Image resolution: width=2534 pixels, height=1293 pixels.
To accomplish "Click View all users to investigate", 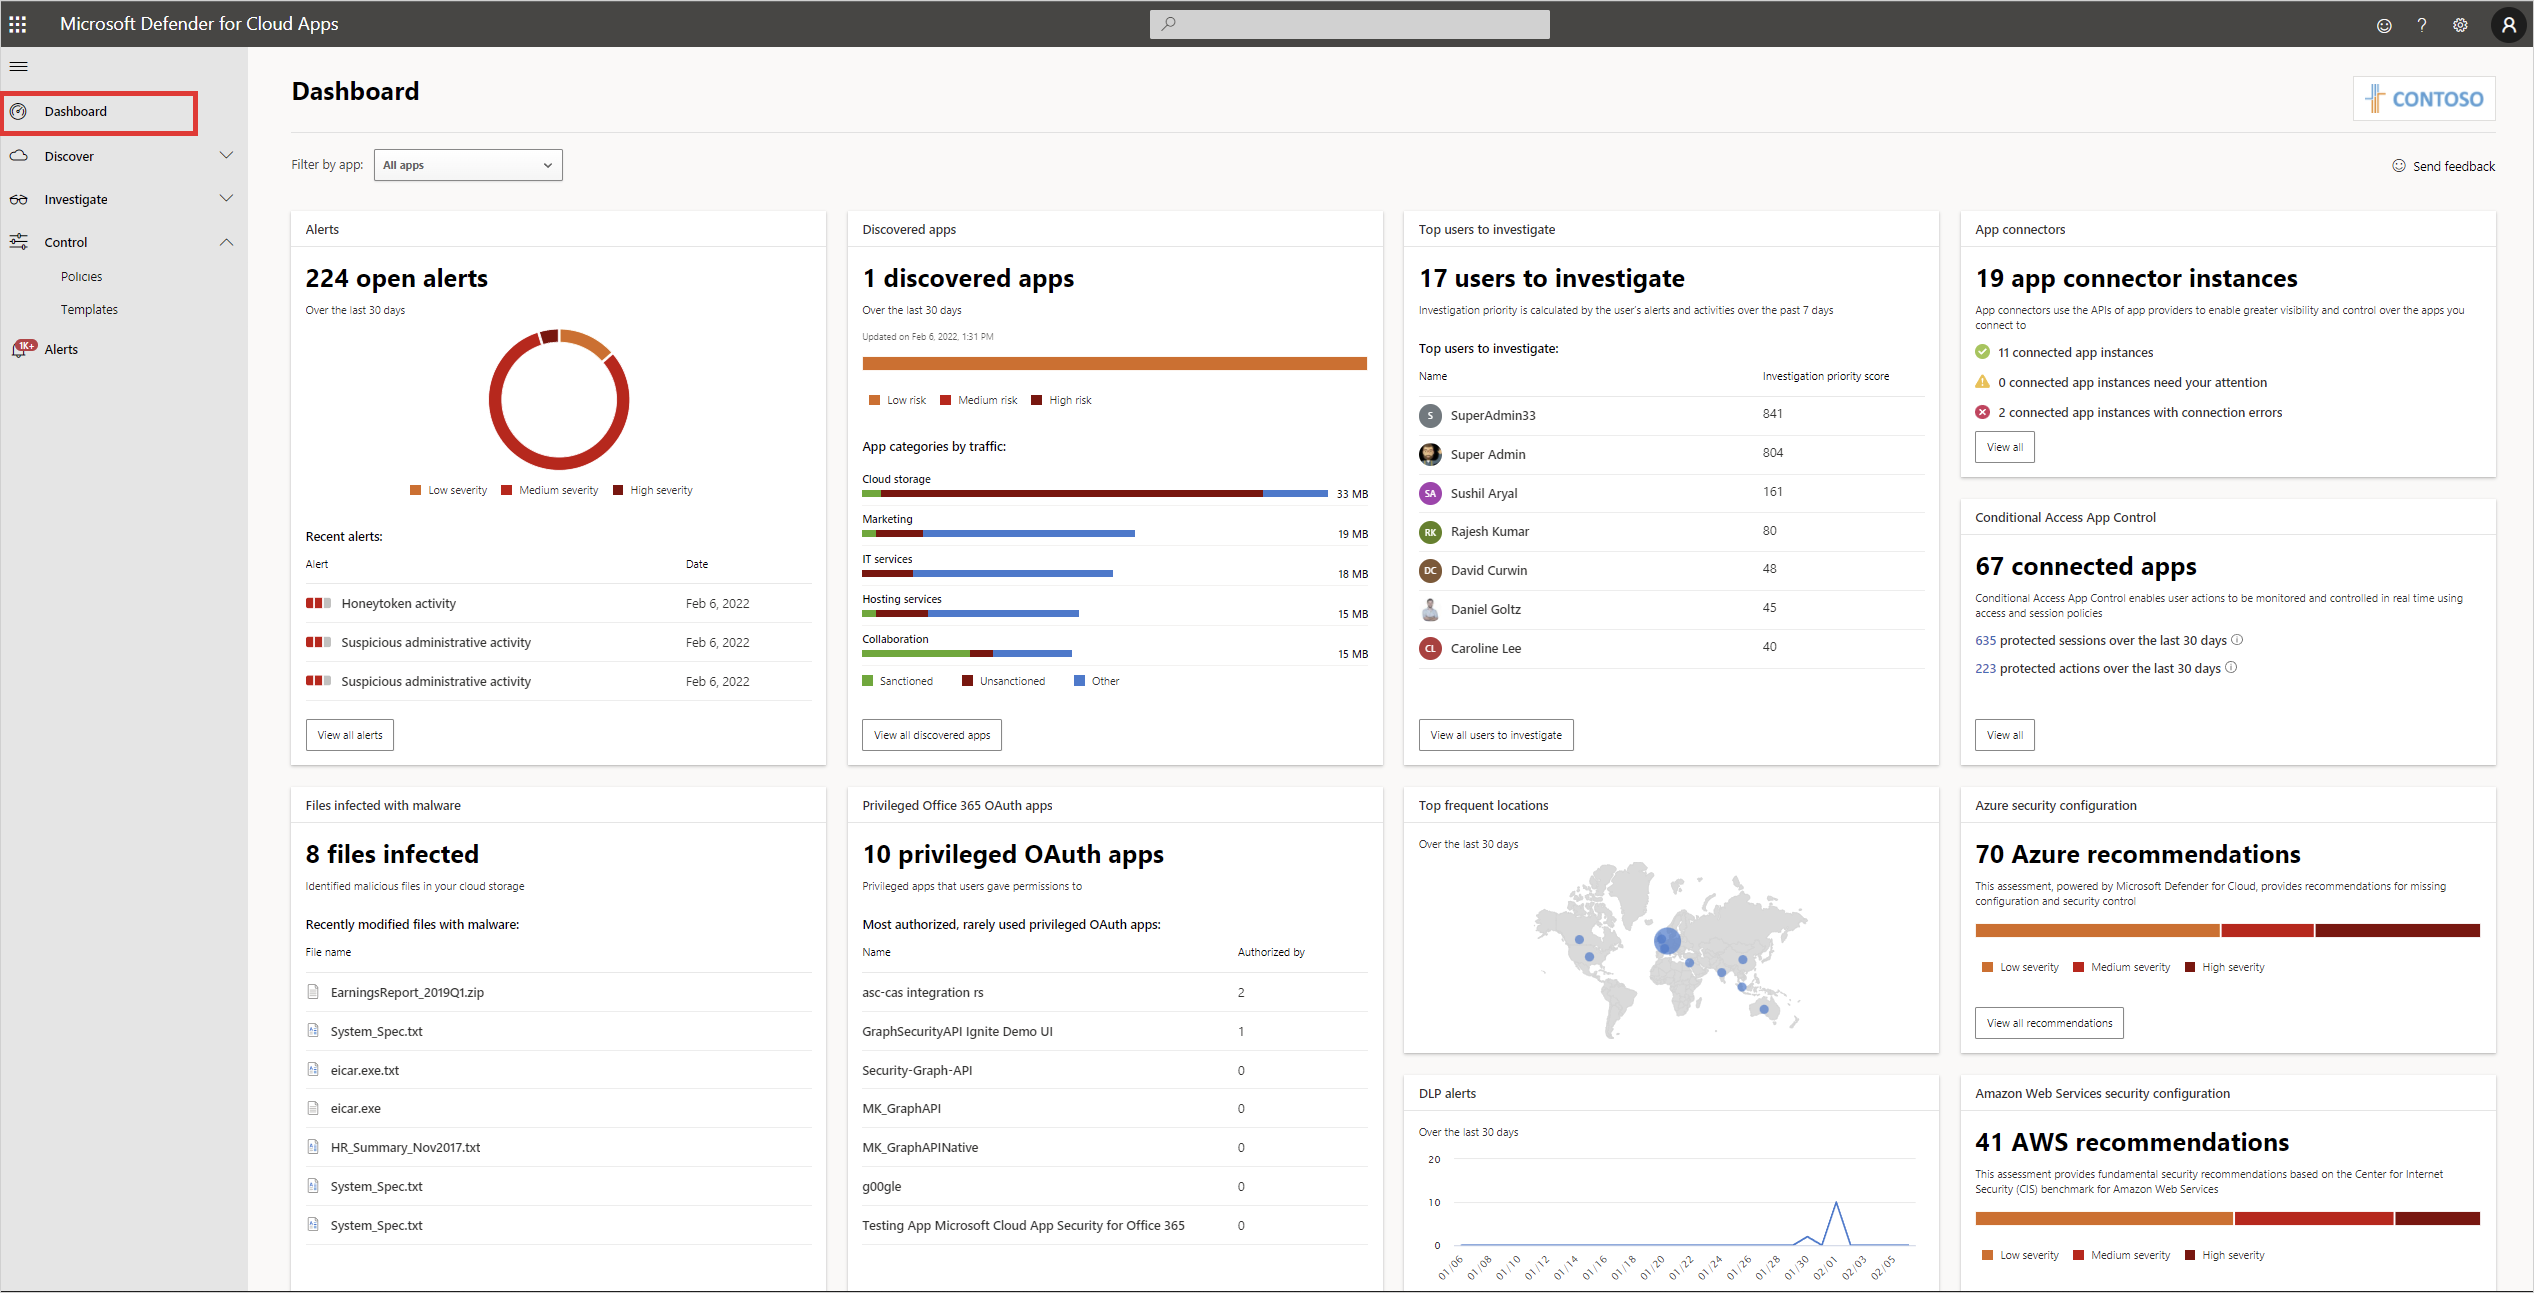I will coord(1496,735).
